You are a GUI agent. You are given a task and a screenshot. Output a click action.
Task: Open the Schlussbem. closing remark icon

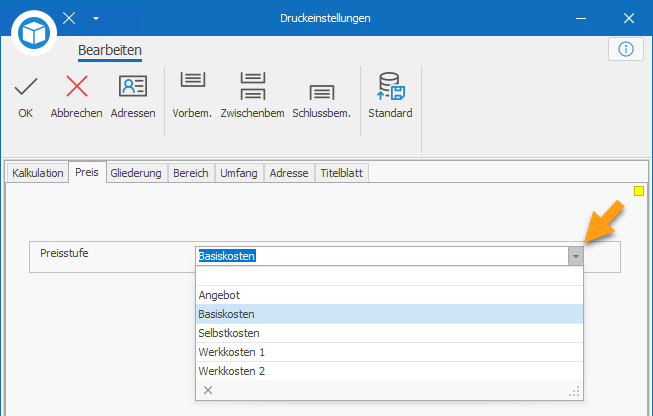[x=322, y=92]
